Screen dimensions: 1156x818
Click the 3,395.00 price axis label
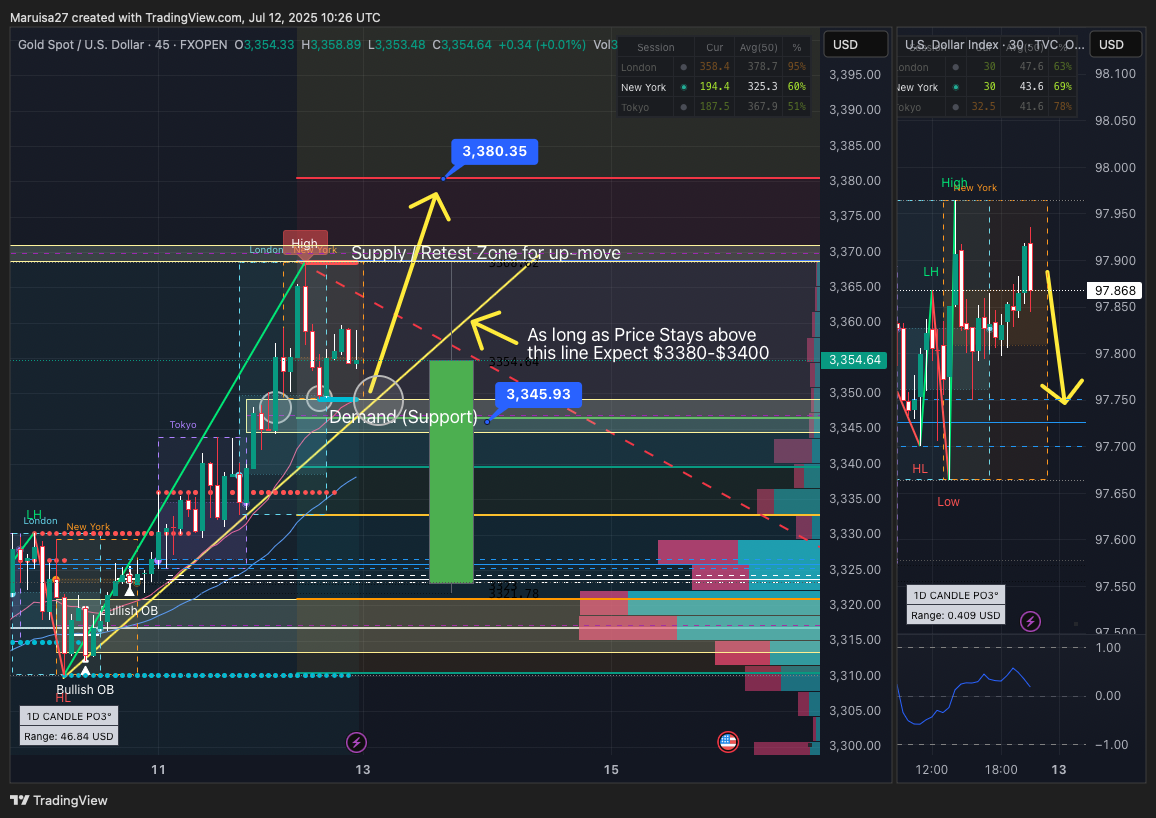pos(854,74)
